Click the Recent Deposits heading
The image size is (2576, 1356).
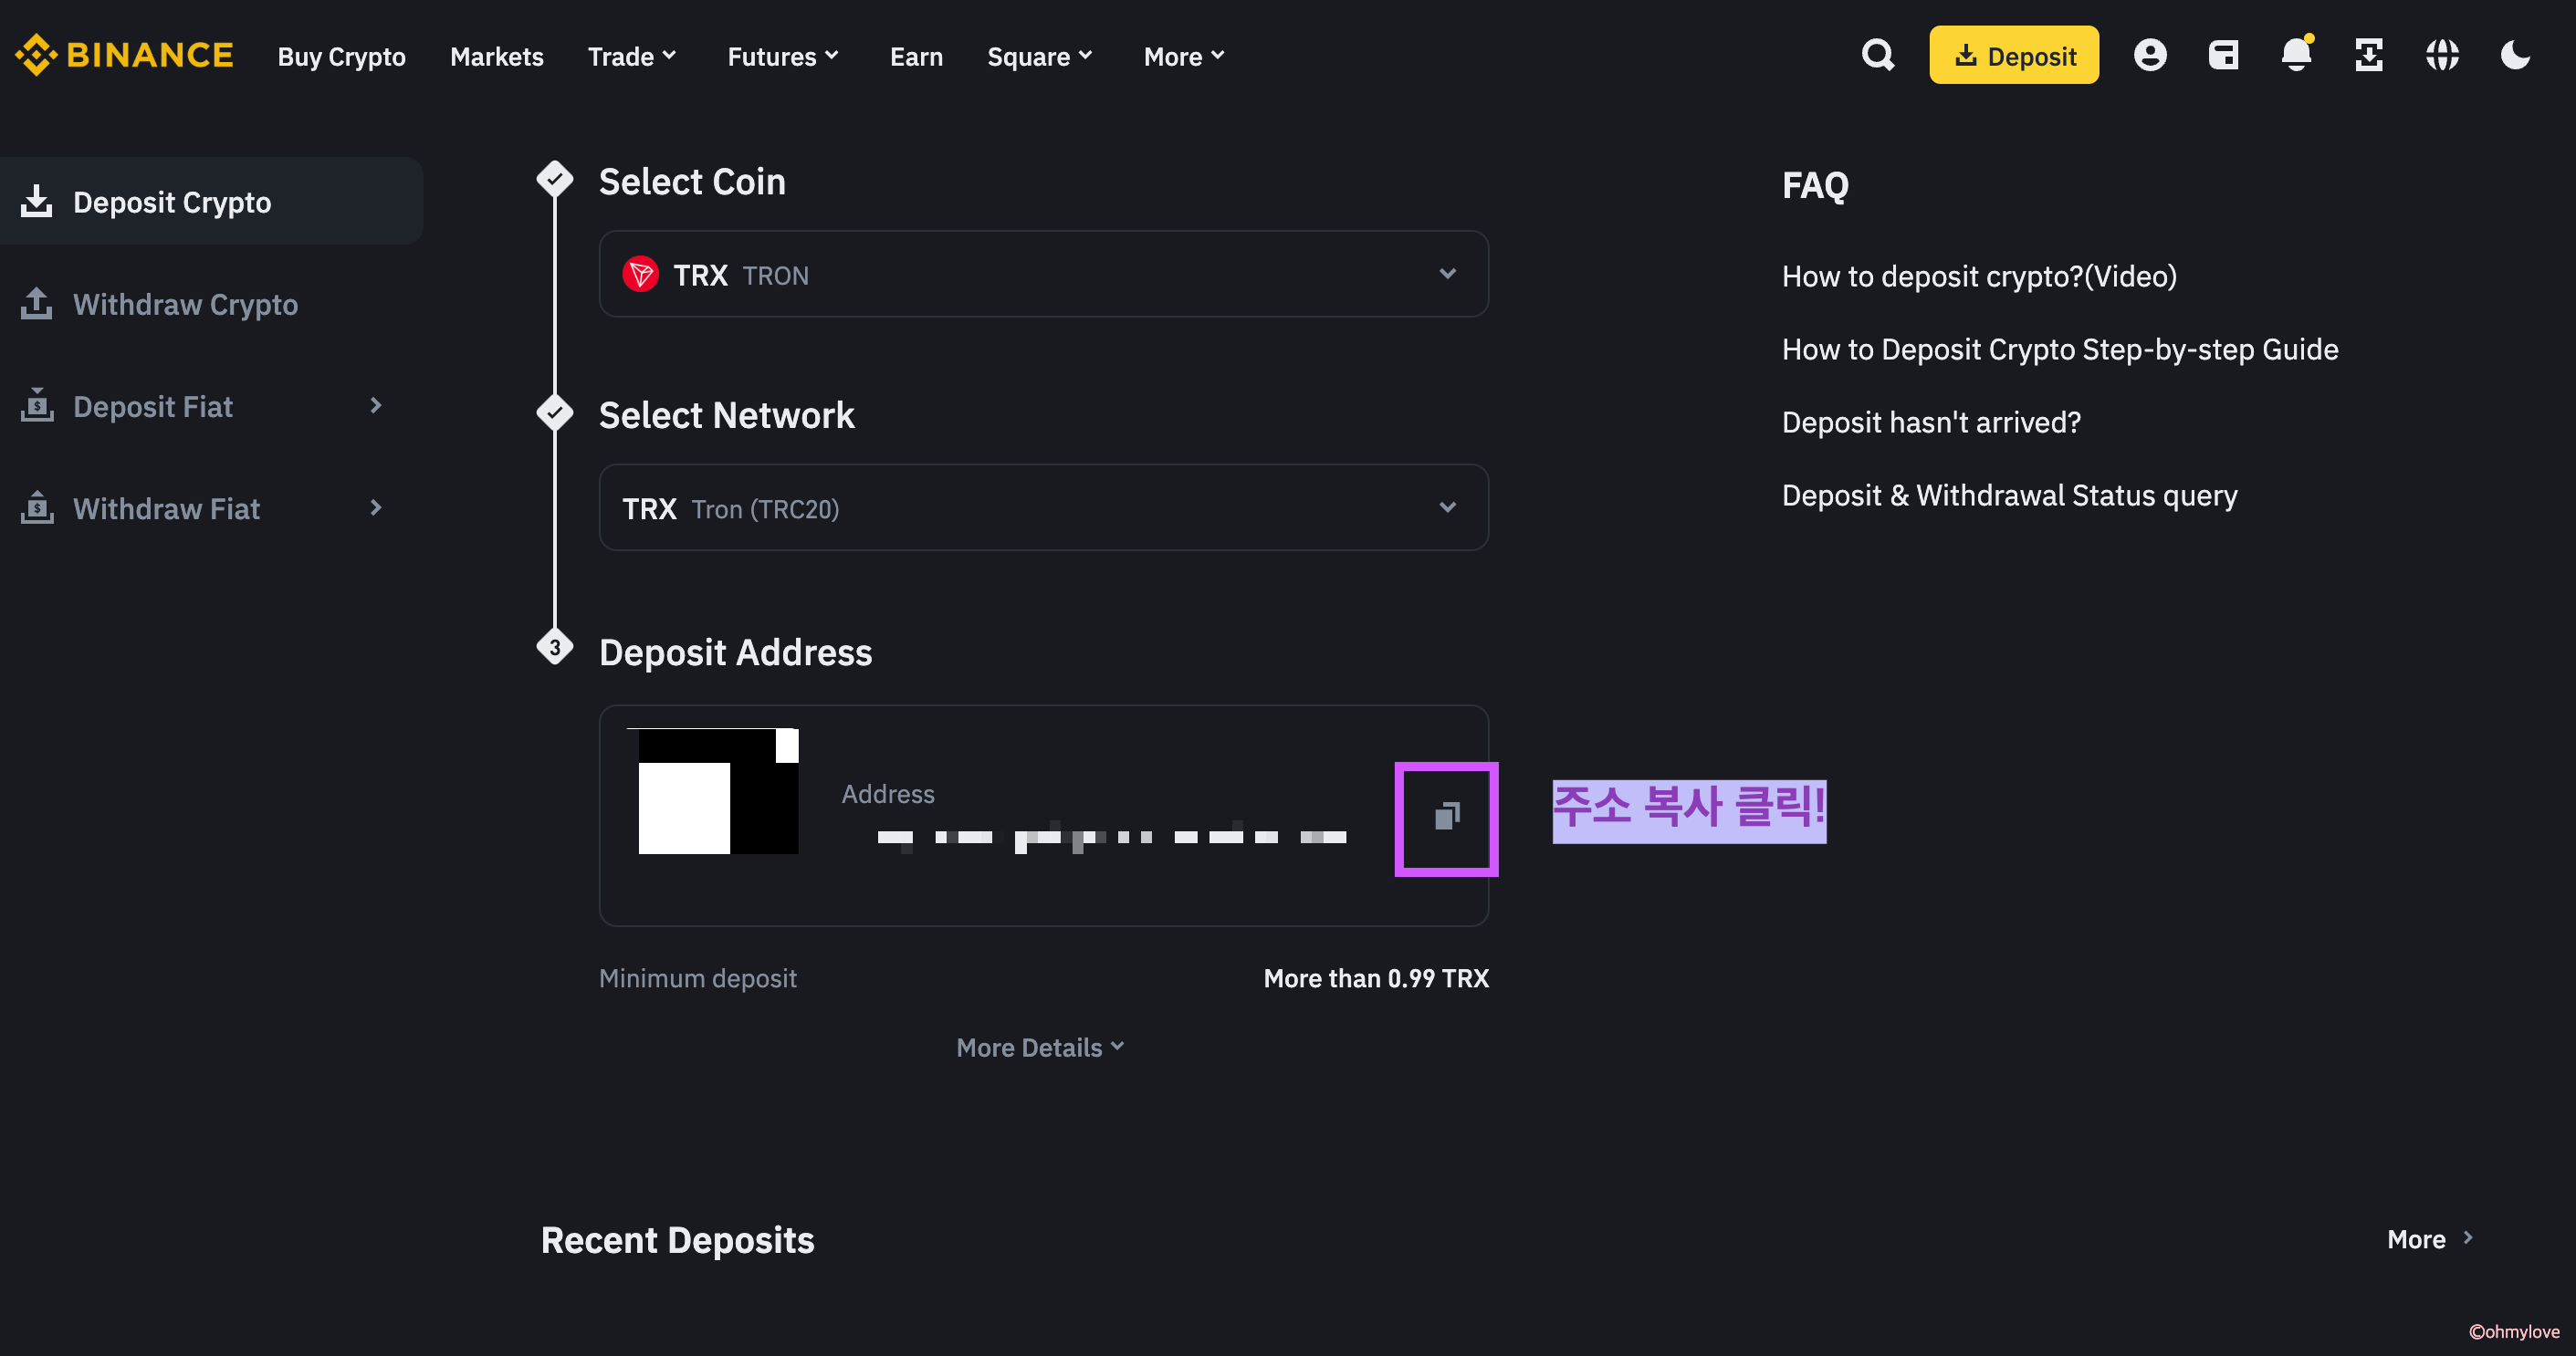tap(677, 1240)
